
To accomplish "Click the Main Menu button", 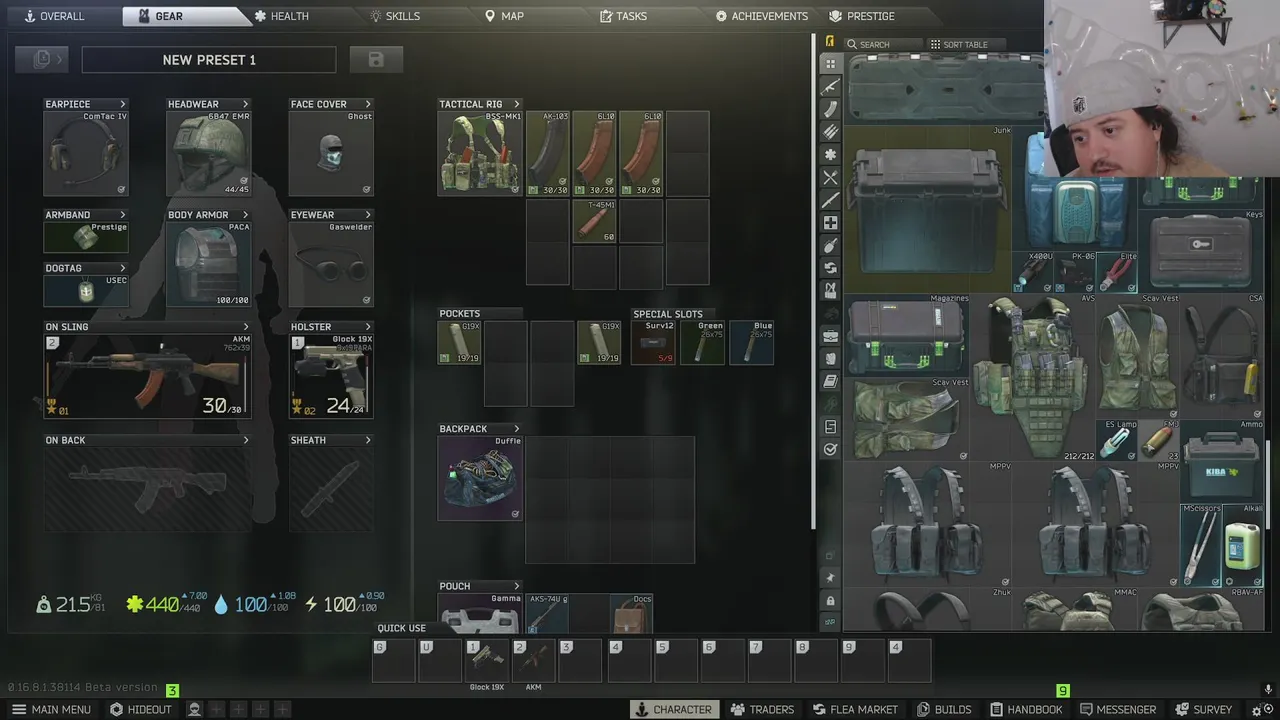I will (51, 709).
